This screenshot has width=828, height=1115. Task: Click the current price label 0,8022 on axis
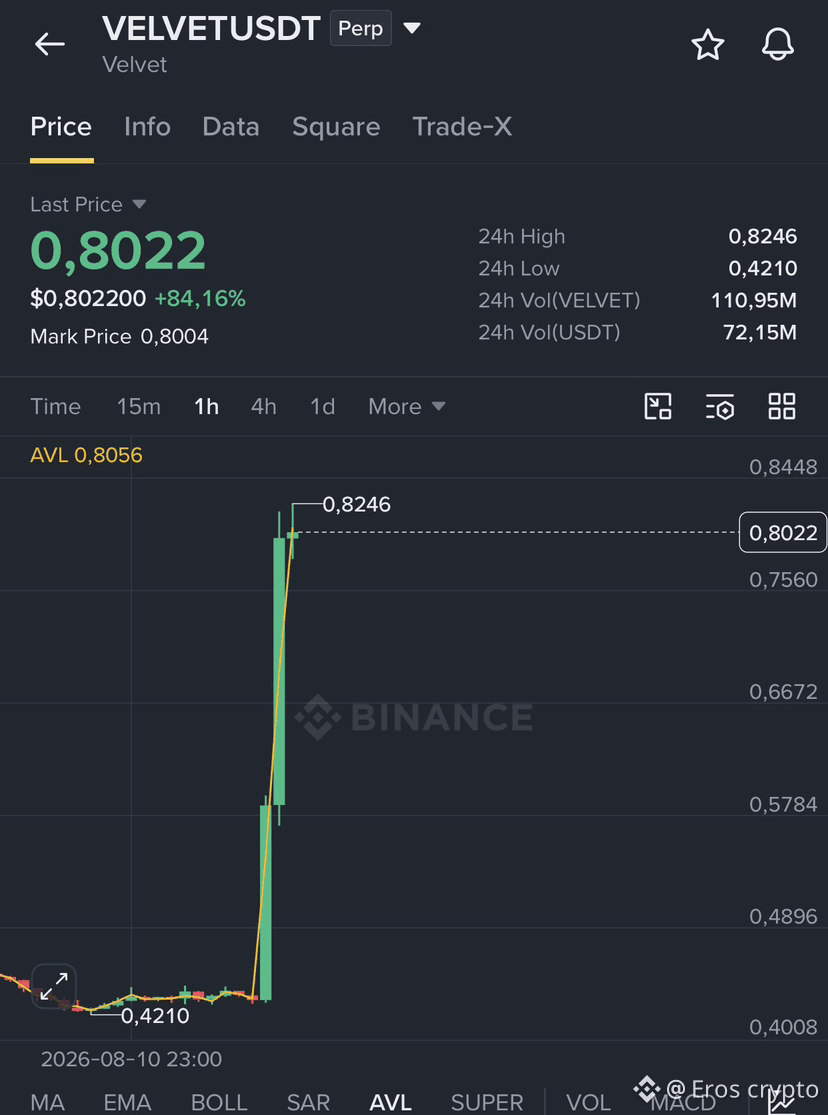pyautogui.click(x=782, y=533)
